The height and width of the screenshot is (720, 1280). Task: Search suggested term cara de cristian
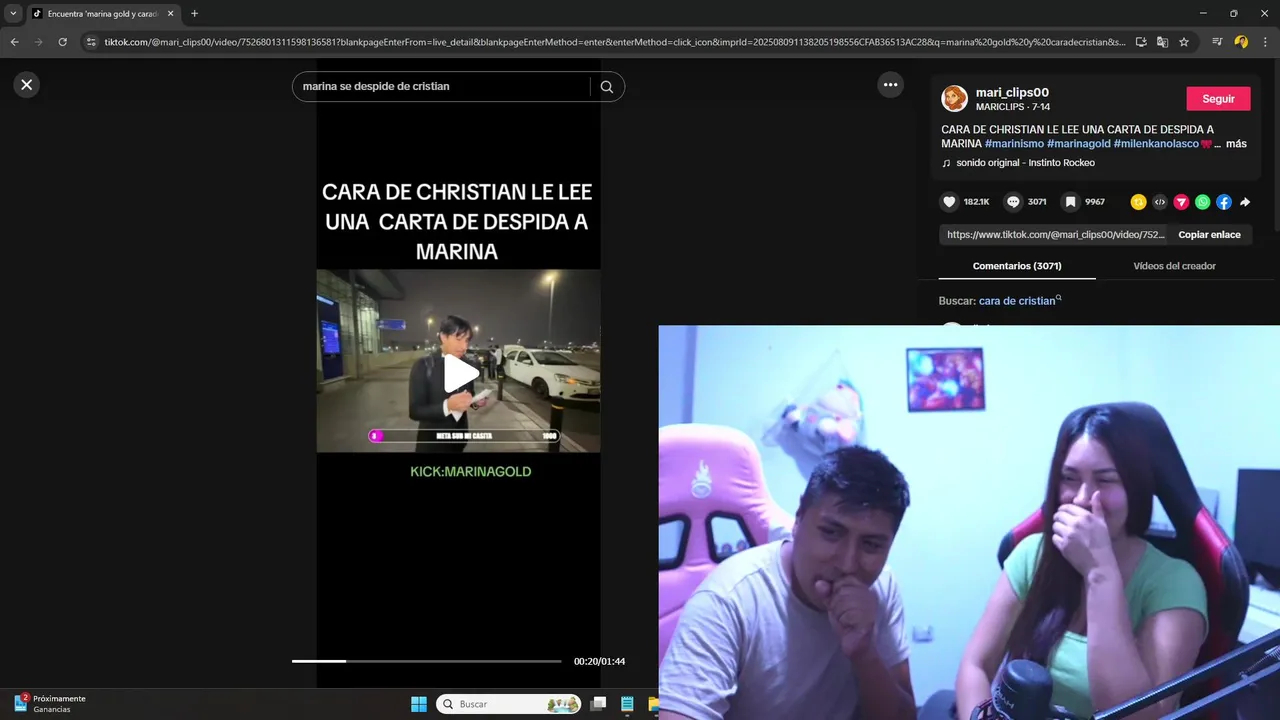coord(1017,301)
